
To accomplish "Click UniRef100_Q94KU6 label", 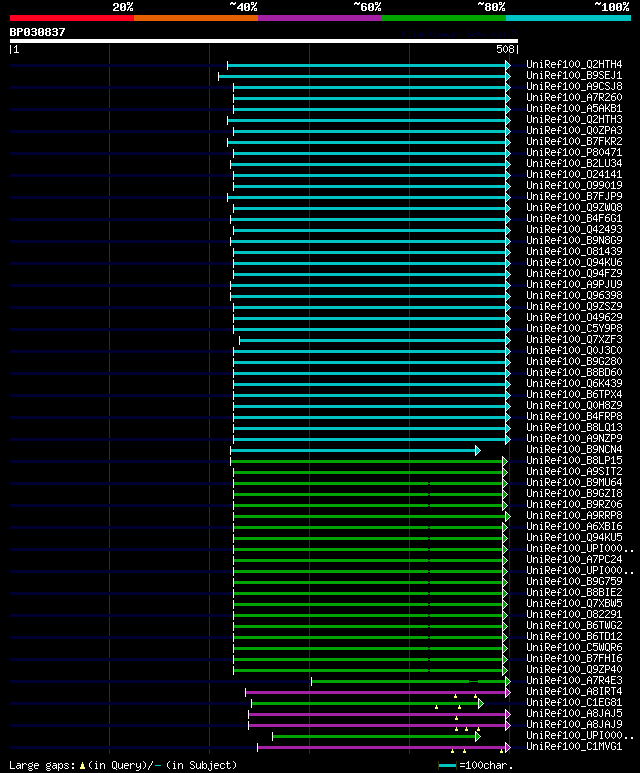I will click(x=574, y=262).
